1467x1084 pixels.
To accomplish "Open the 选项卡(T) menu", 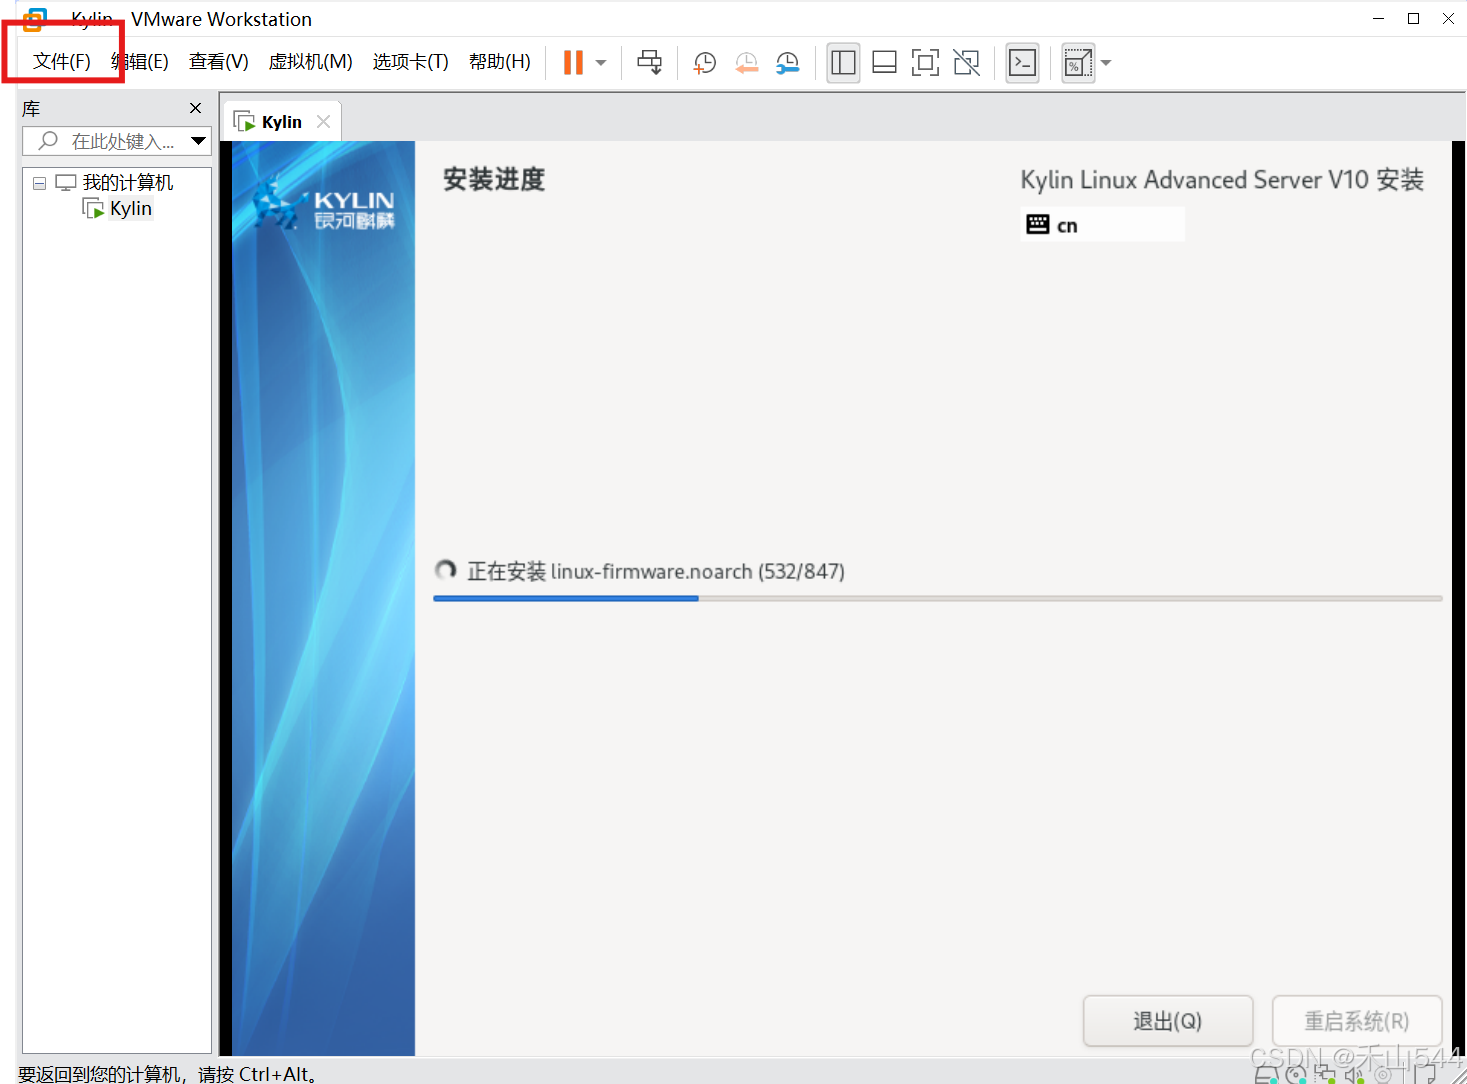I will [x=410, y=62].
